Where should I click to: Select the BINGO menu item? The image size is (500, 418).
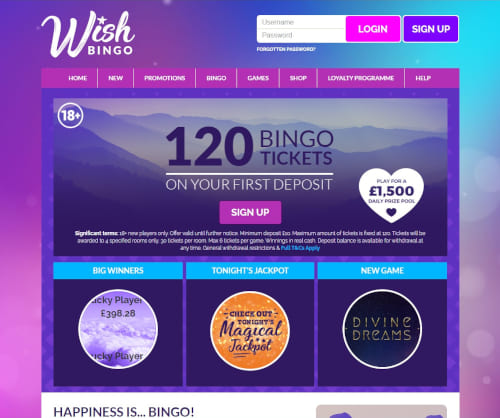216,78
